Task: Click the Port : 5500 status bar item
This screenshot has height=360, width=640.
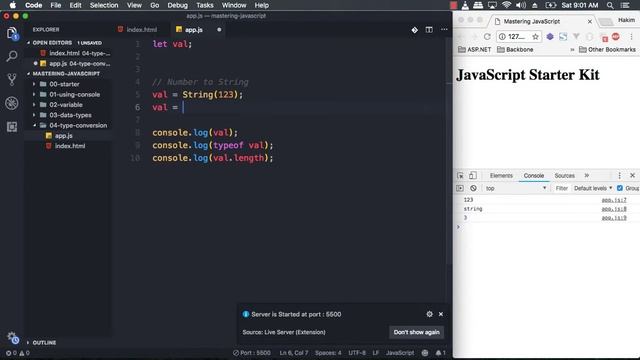Action: click(251, 353)
